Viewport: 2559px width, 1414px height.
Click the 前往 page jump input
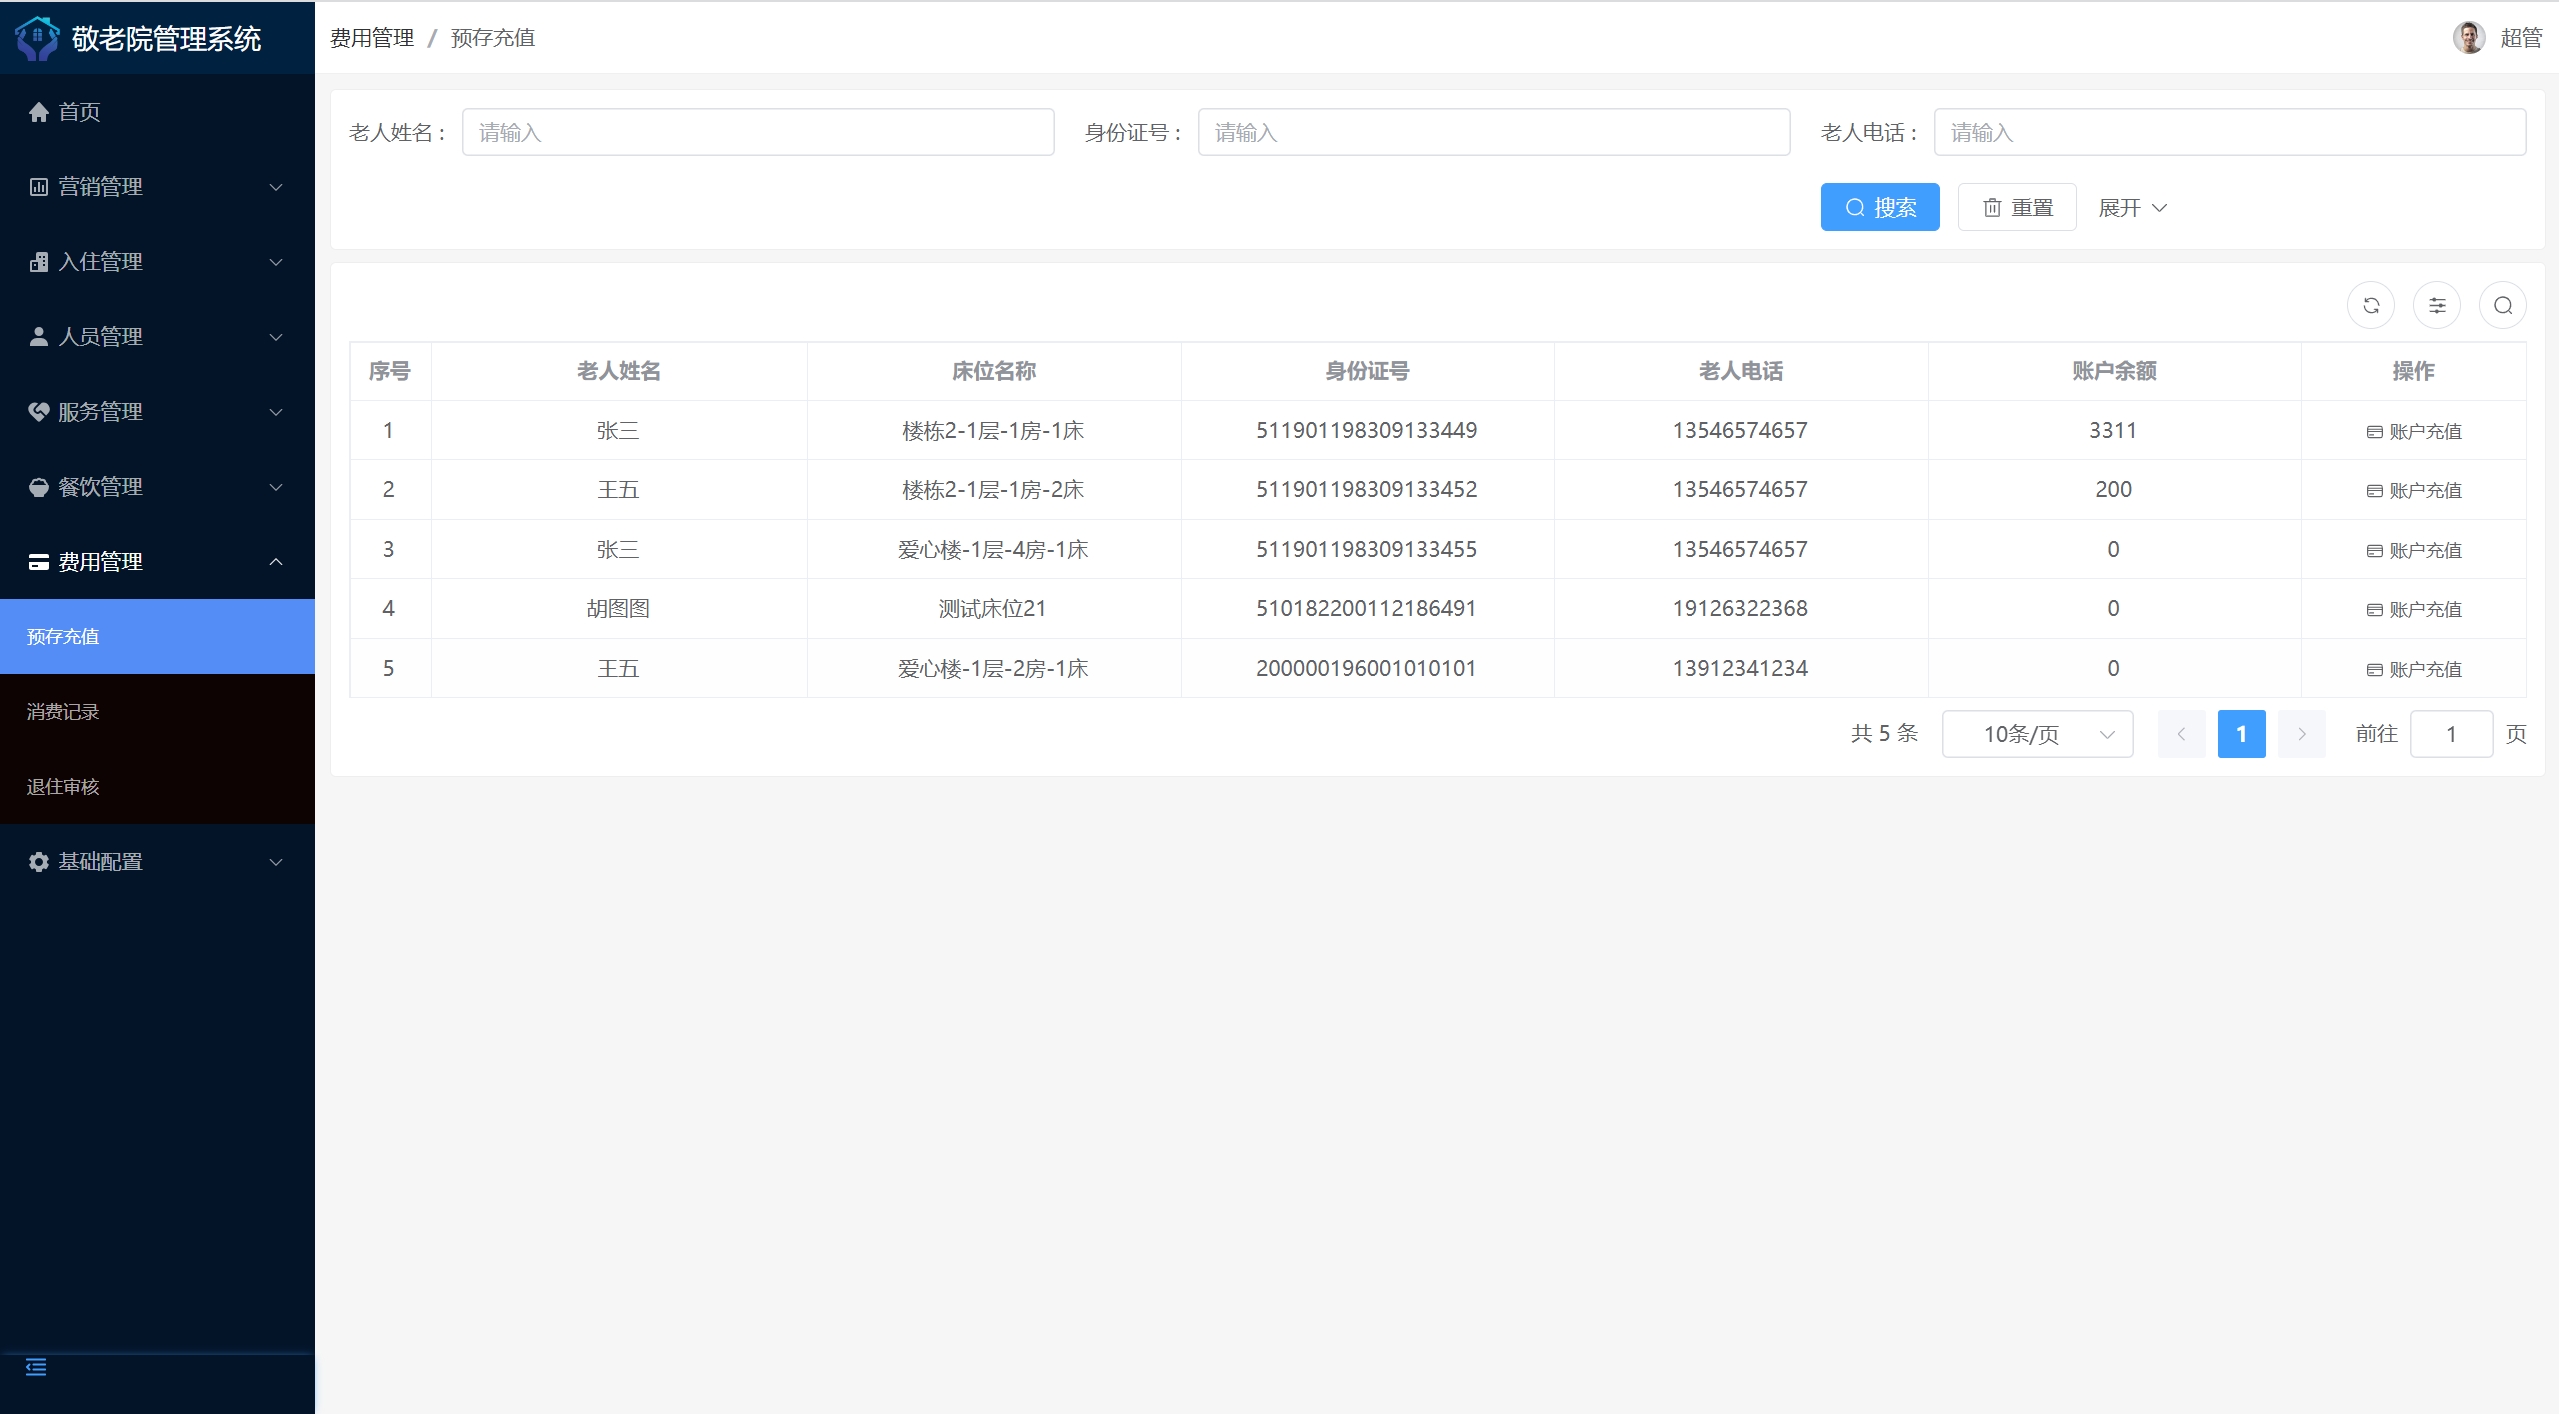pyautogui.click(x=2451, y=734)
